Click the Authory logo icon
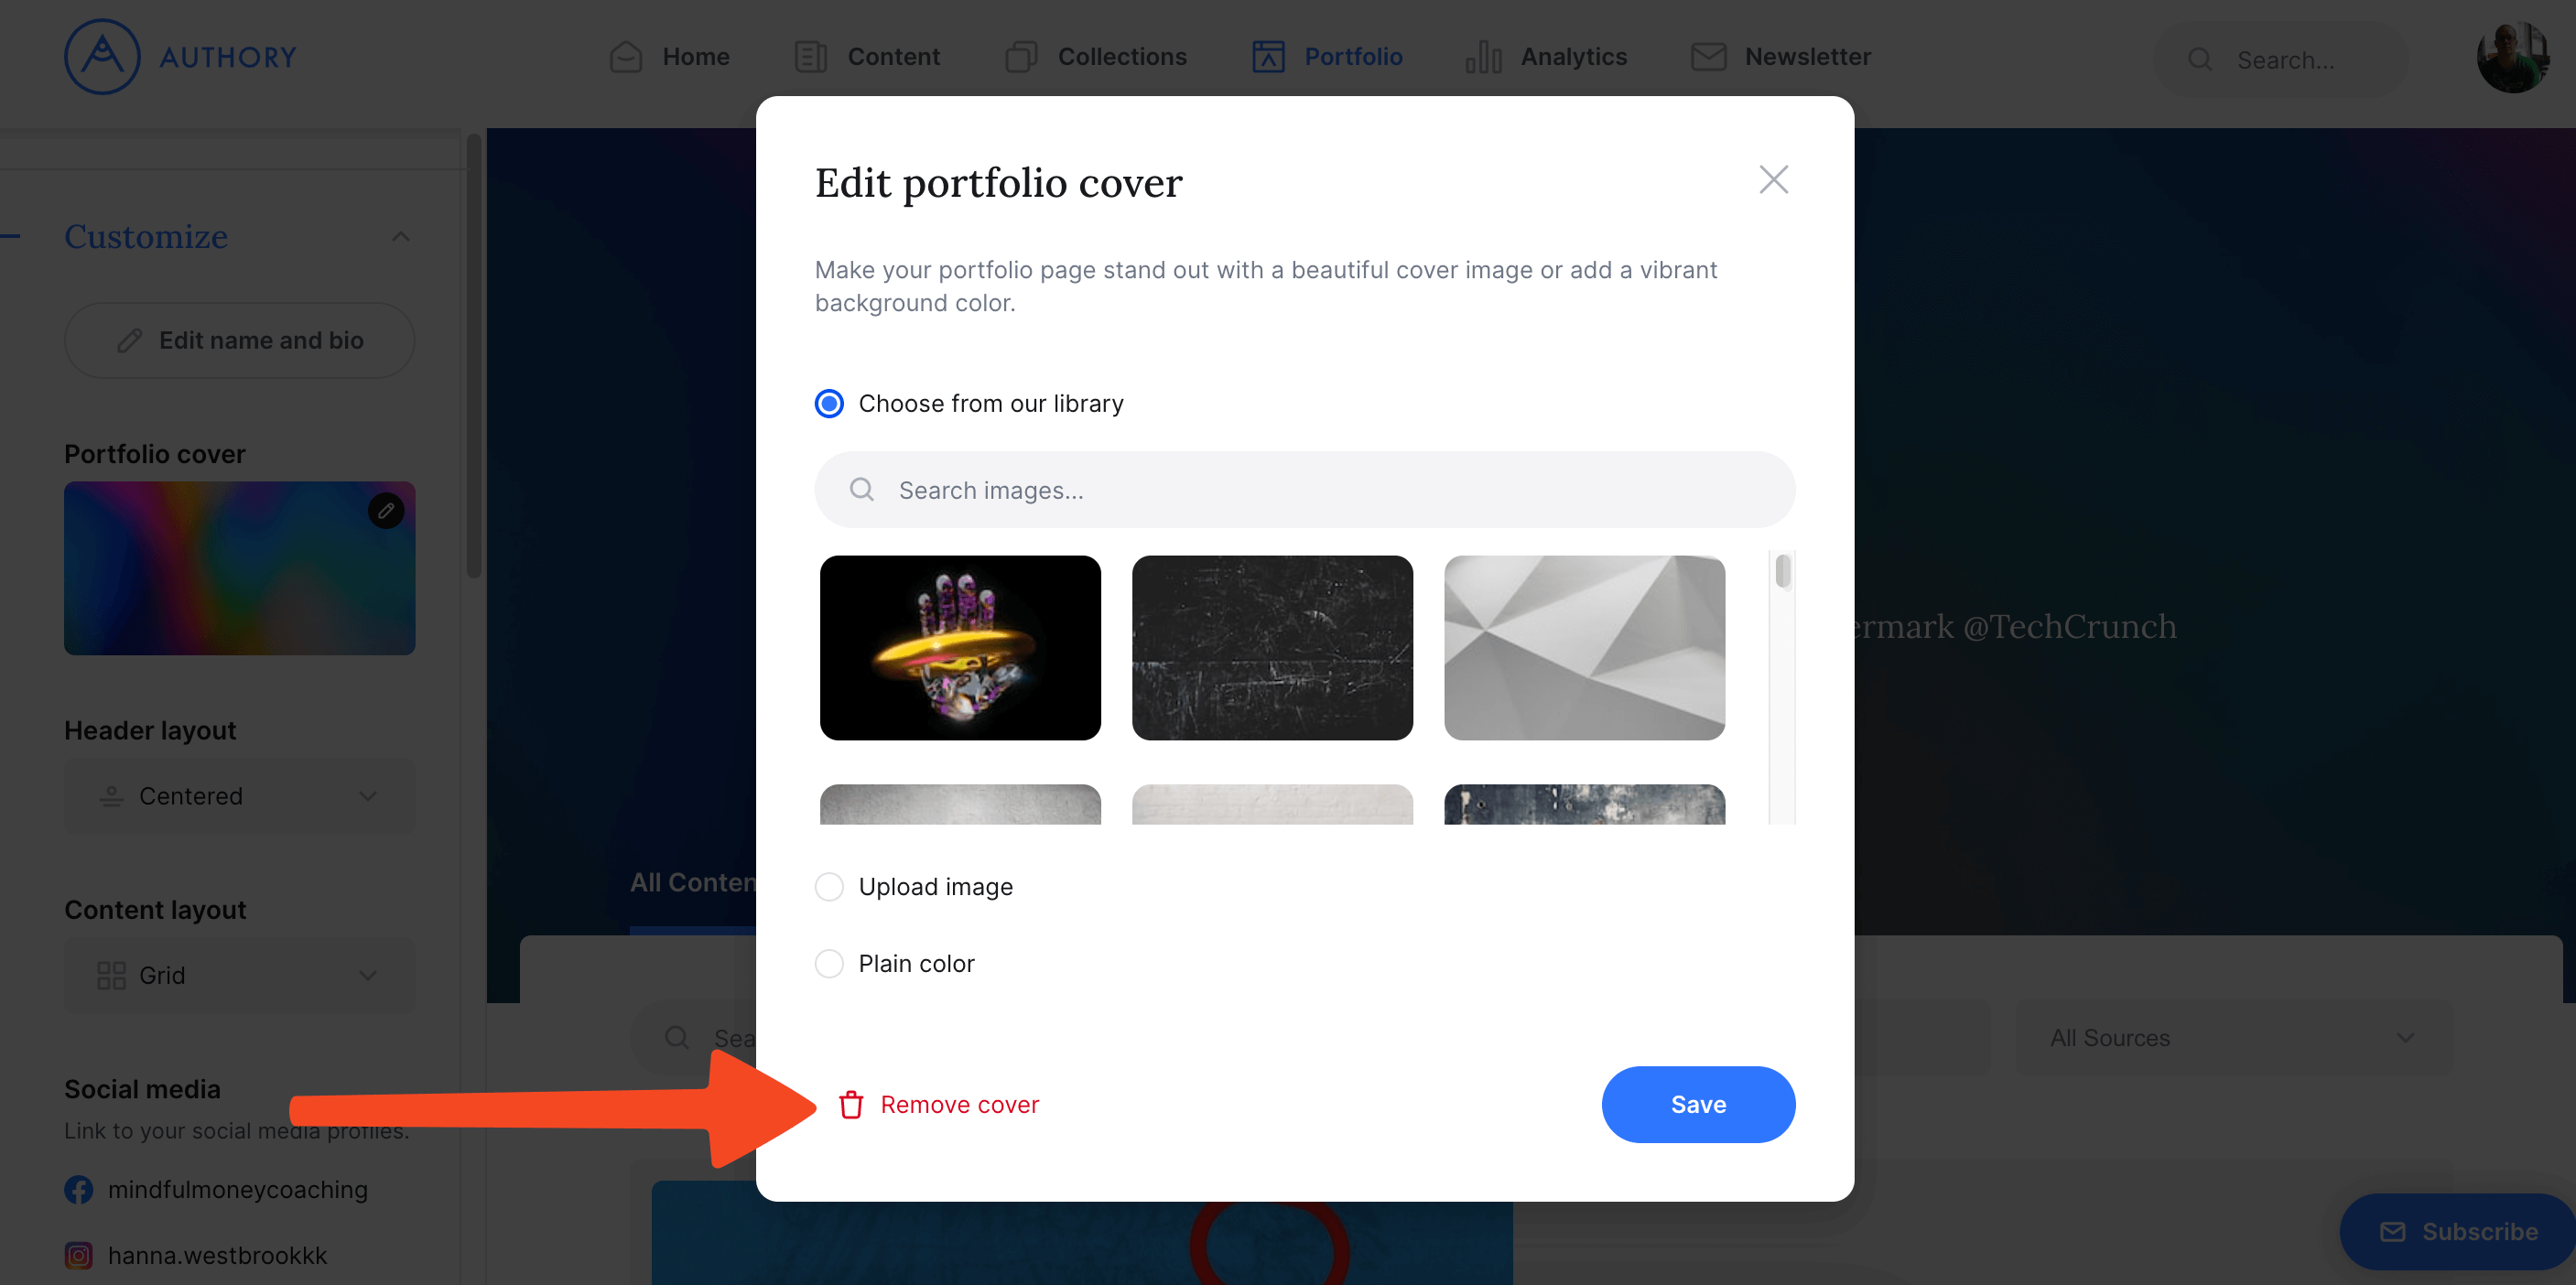The height and width of the screenshot is (1285, 2576). pos(102,57)
